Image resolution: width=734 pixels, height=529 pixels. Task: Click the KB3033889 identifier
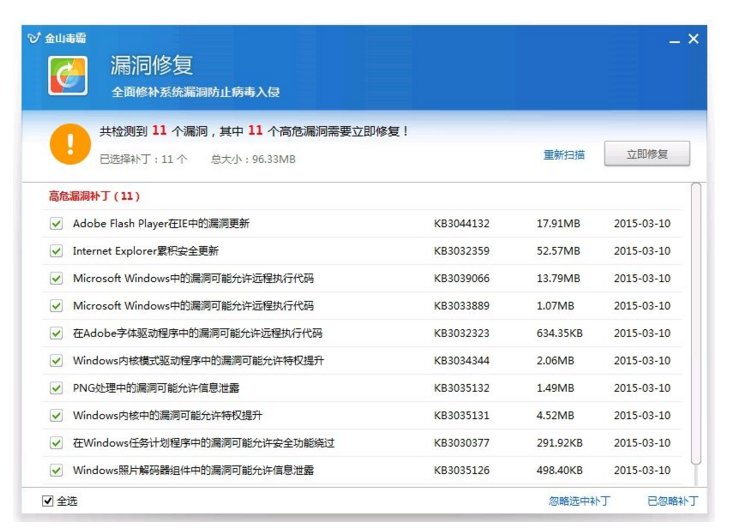[462, 306]
